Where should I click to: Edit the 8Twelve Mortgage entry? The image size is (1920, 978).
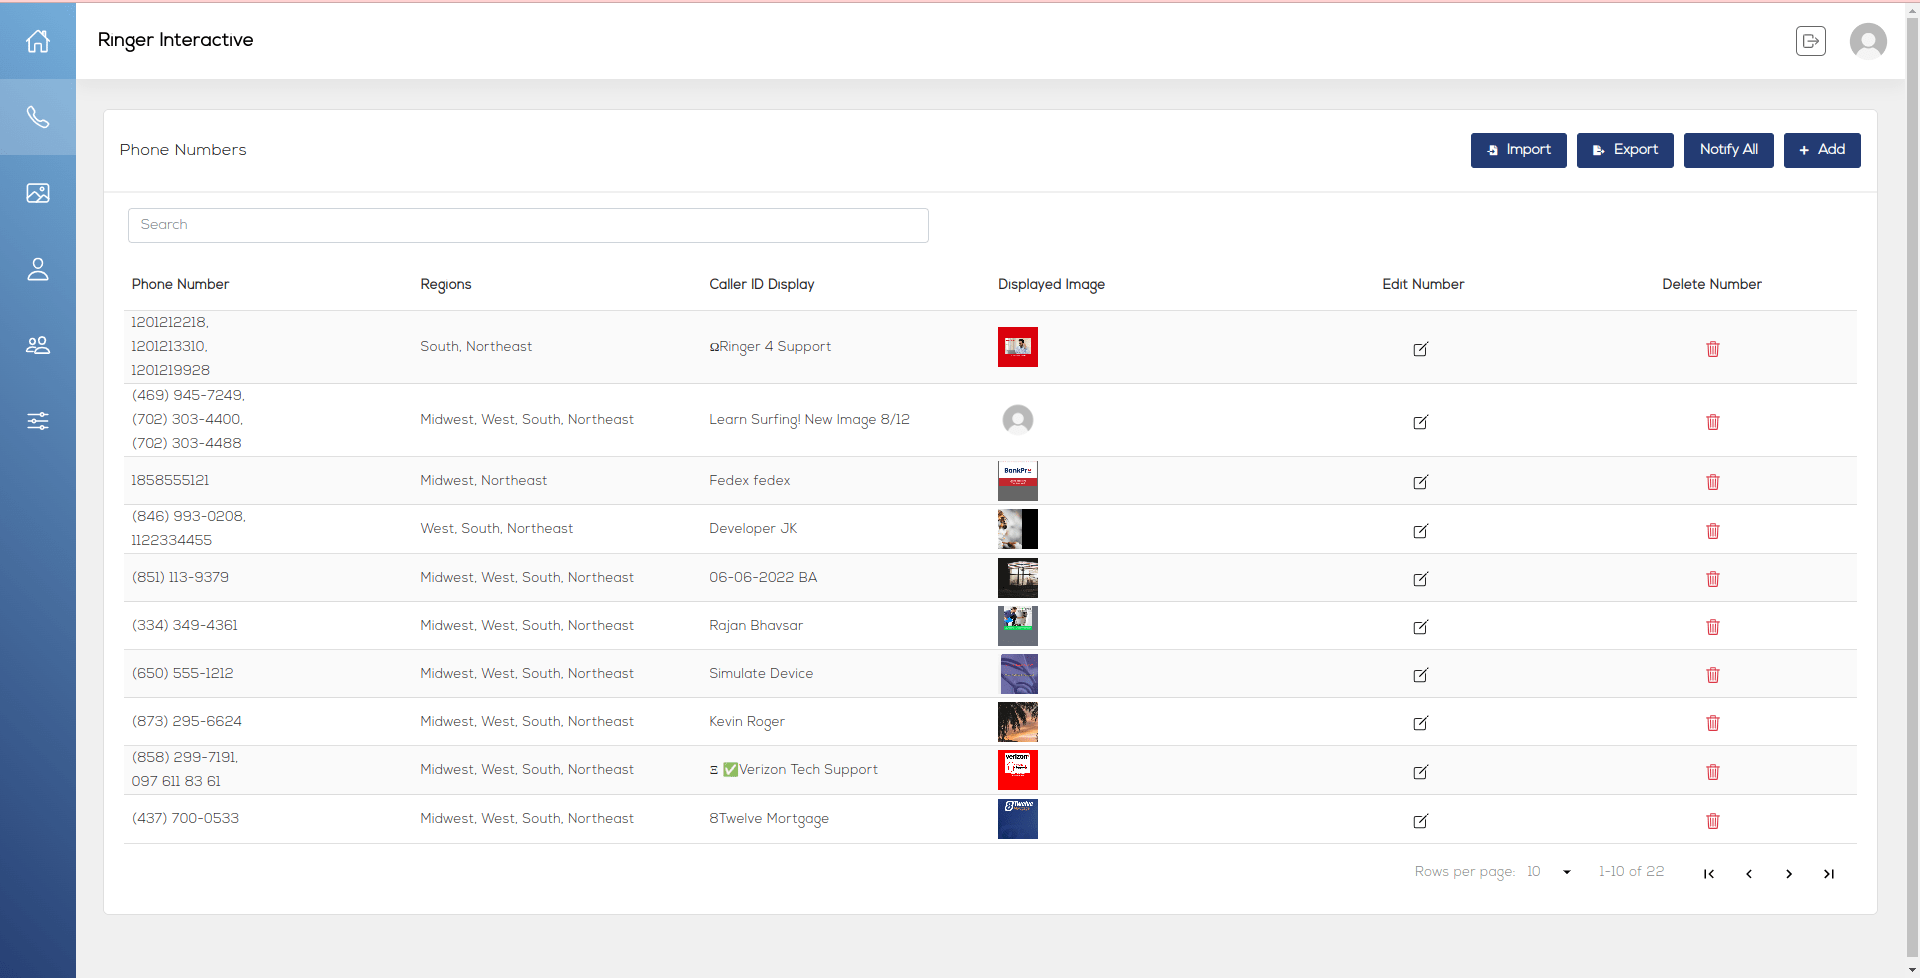tap(1420, 821)
